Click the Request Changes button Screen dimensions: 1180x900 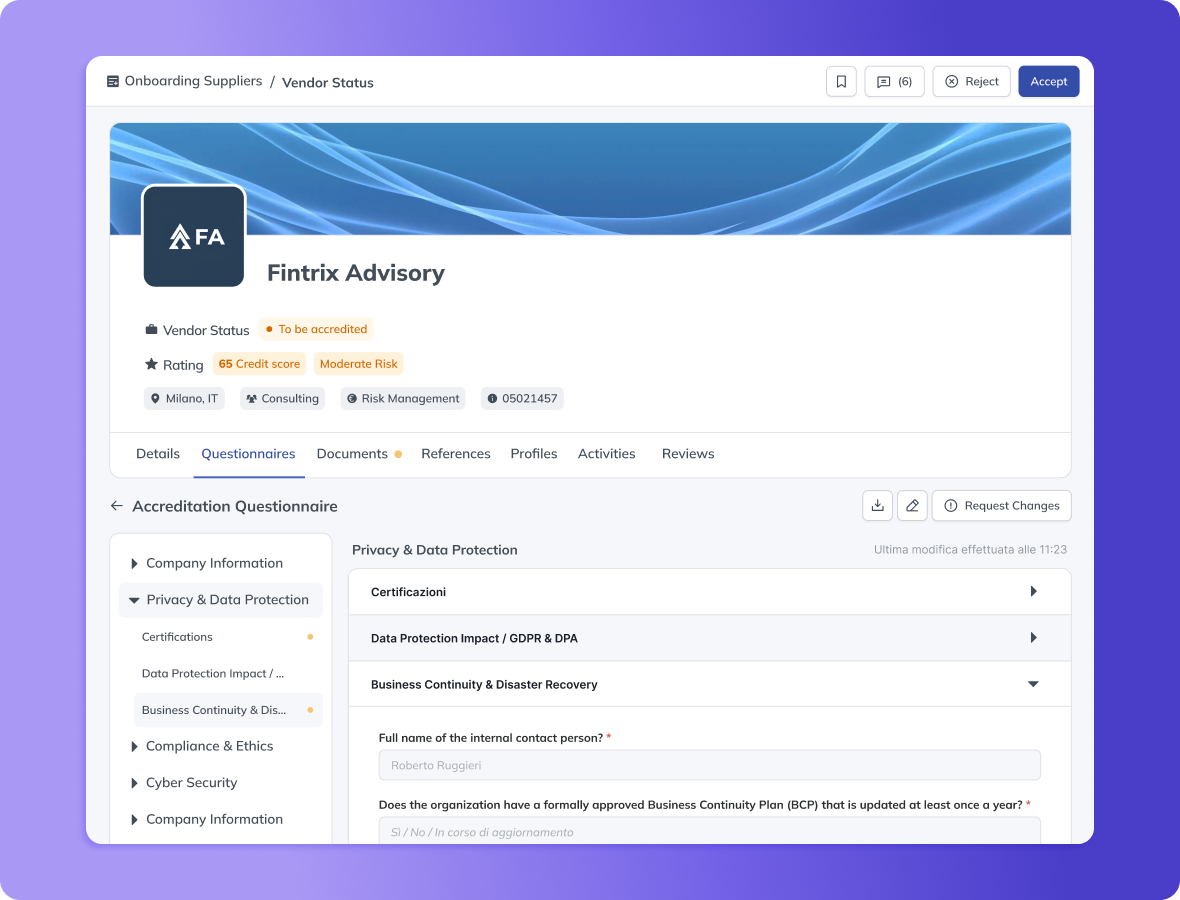click(x=1001, y=506)
